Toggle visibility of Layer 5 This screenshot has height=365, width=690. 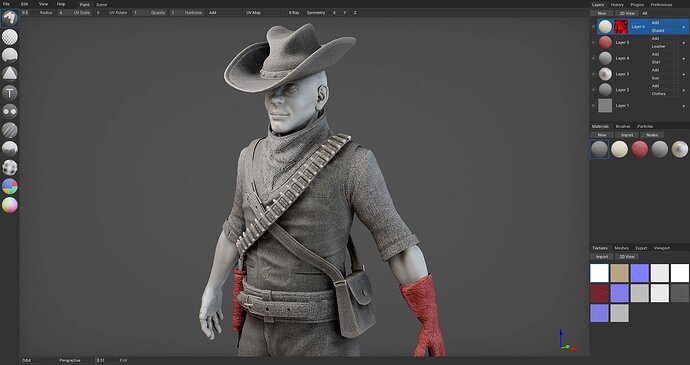593,43
